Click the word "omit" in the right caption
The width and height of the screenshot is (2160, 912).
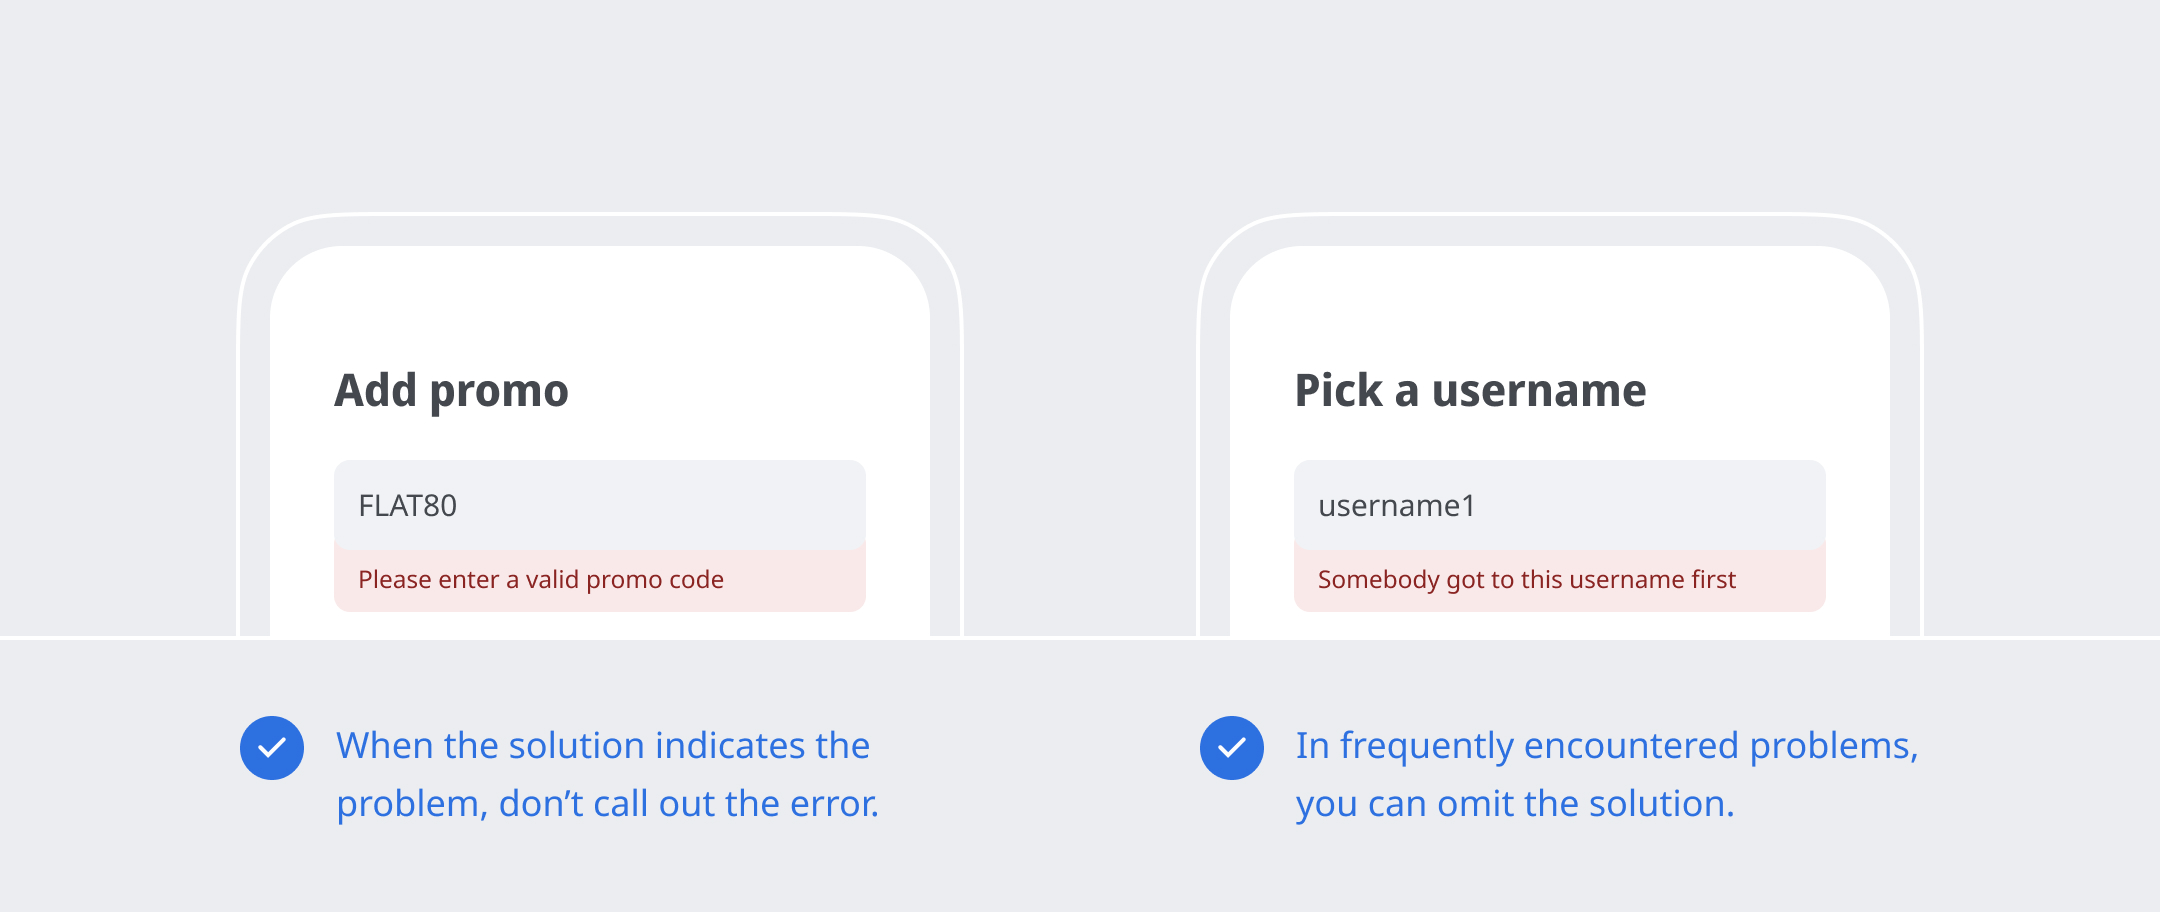pos(1476,804)
